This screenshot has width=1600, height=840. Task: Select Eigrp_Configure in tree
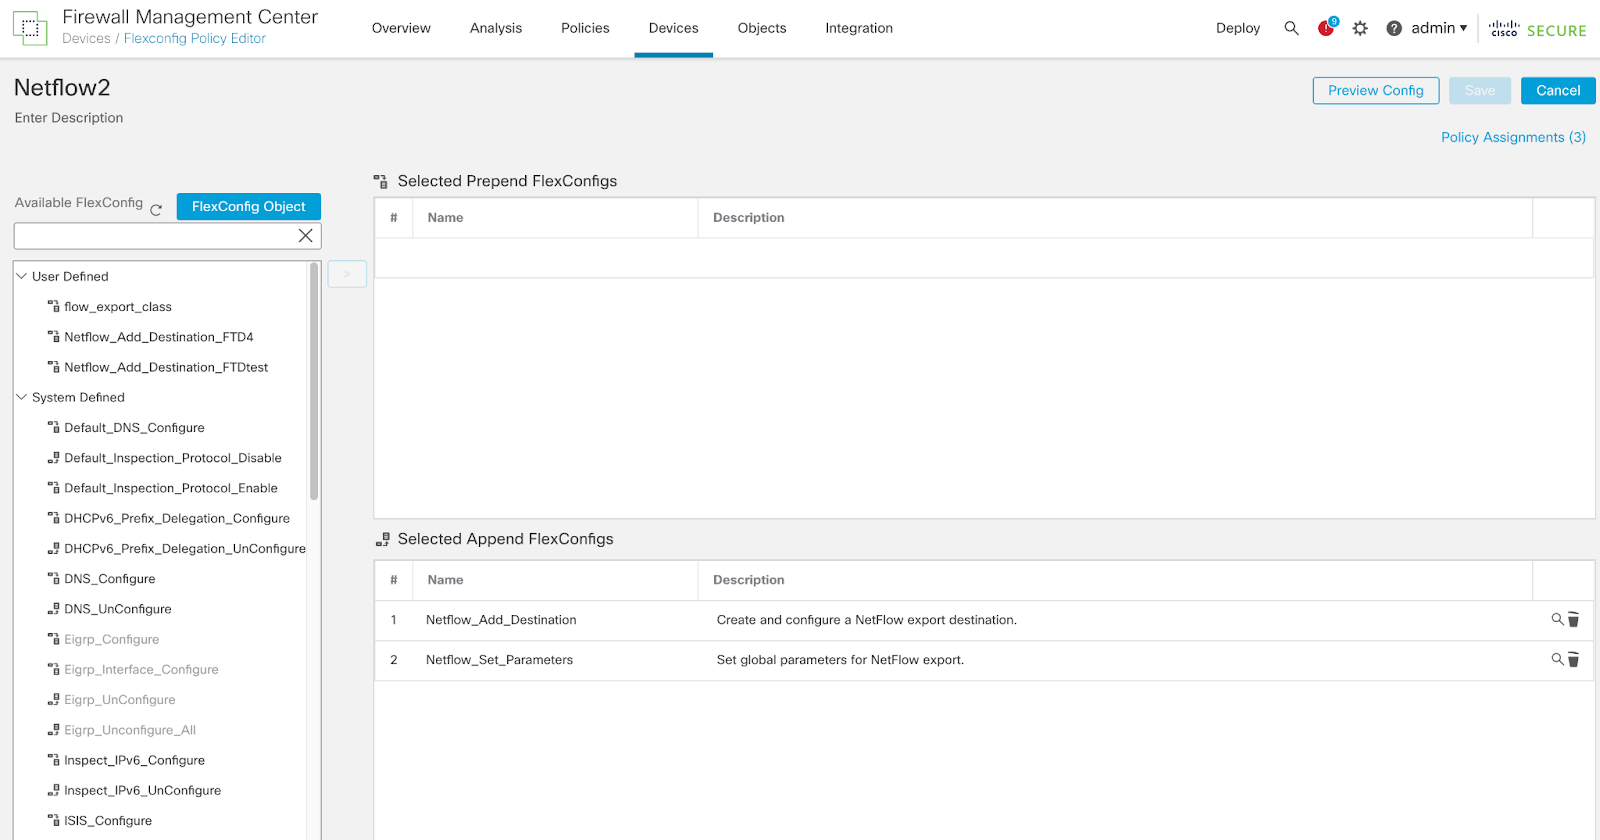tap(112, 639)
